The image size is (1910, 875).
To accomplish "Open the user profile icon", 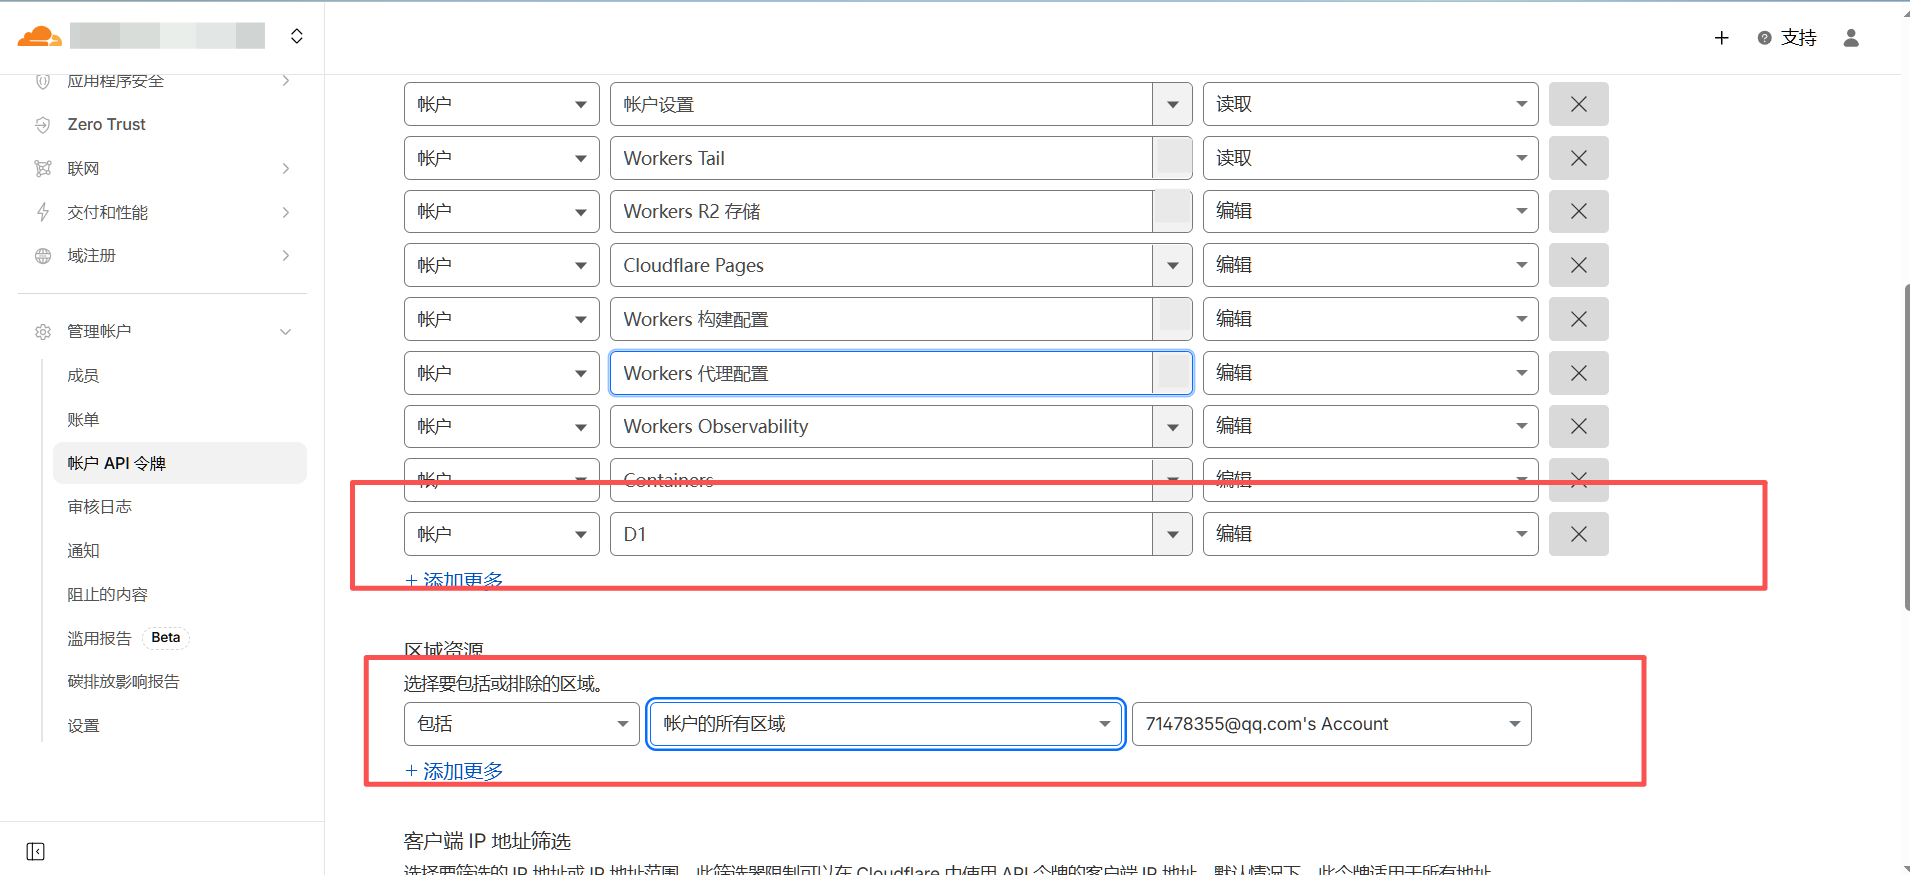I will tap(1851, 38).
